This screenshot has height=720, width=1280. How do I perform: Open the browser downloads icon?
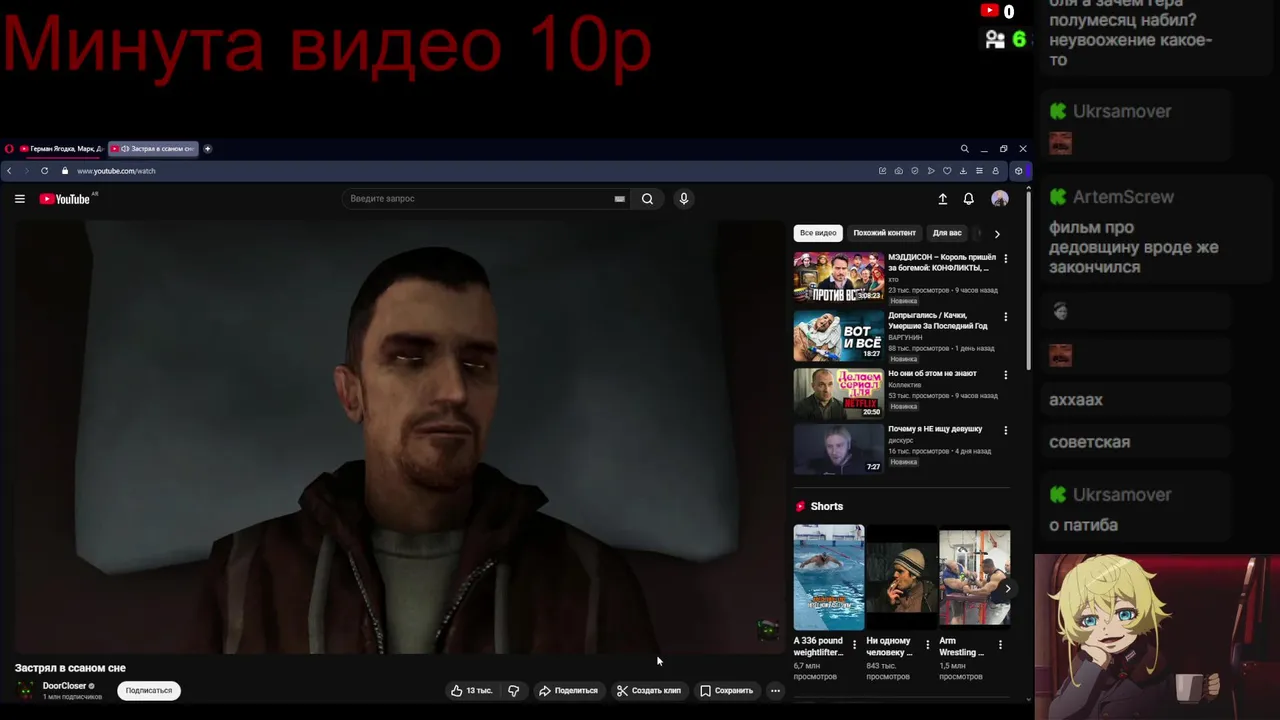[x=963, y=171]
